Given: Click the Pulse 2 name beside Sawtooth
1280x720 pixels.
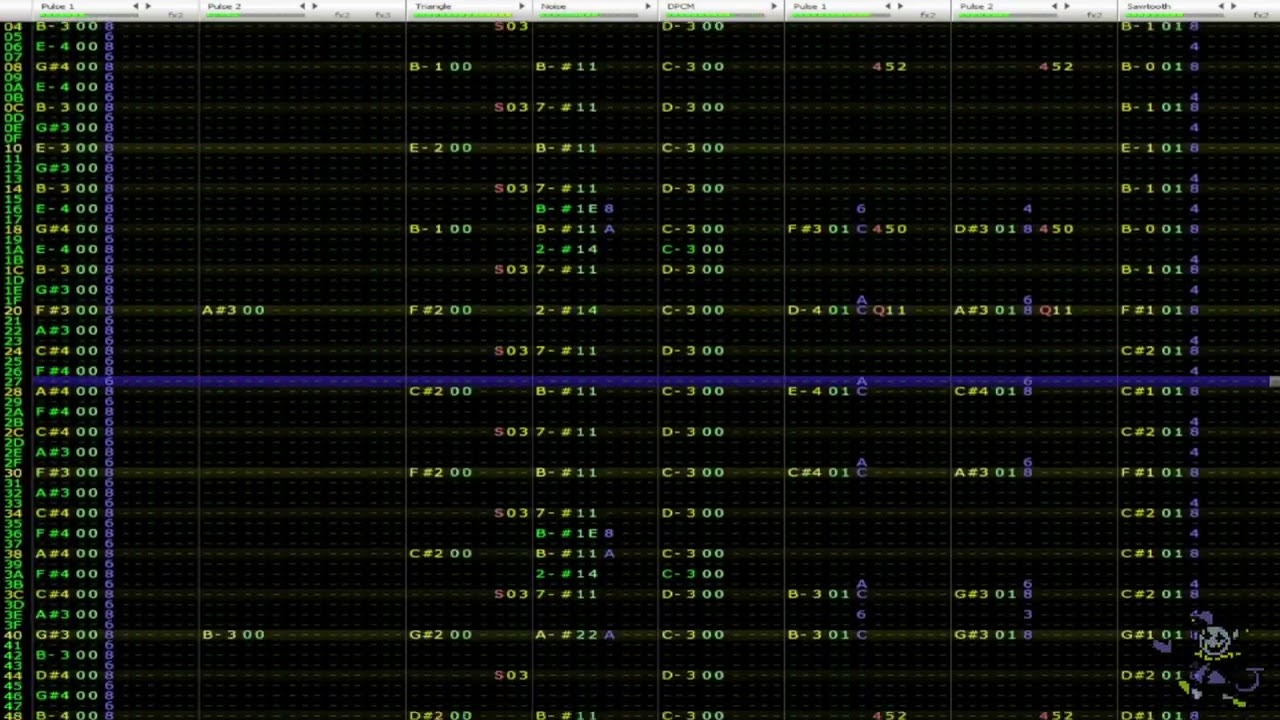Looking at the screenshot, I should [977, 6].
